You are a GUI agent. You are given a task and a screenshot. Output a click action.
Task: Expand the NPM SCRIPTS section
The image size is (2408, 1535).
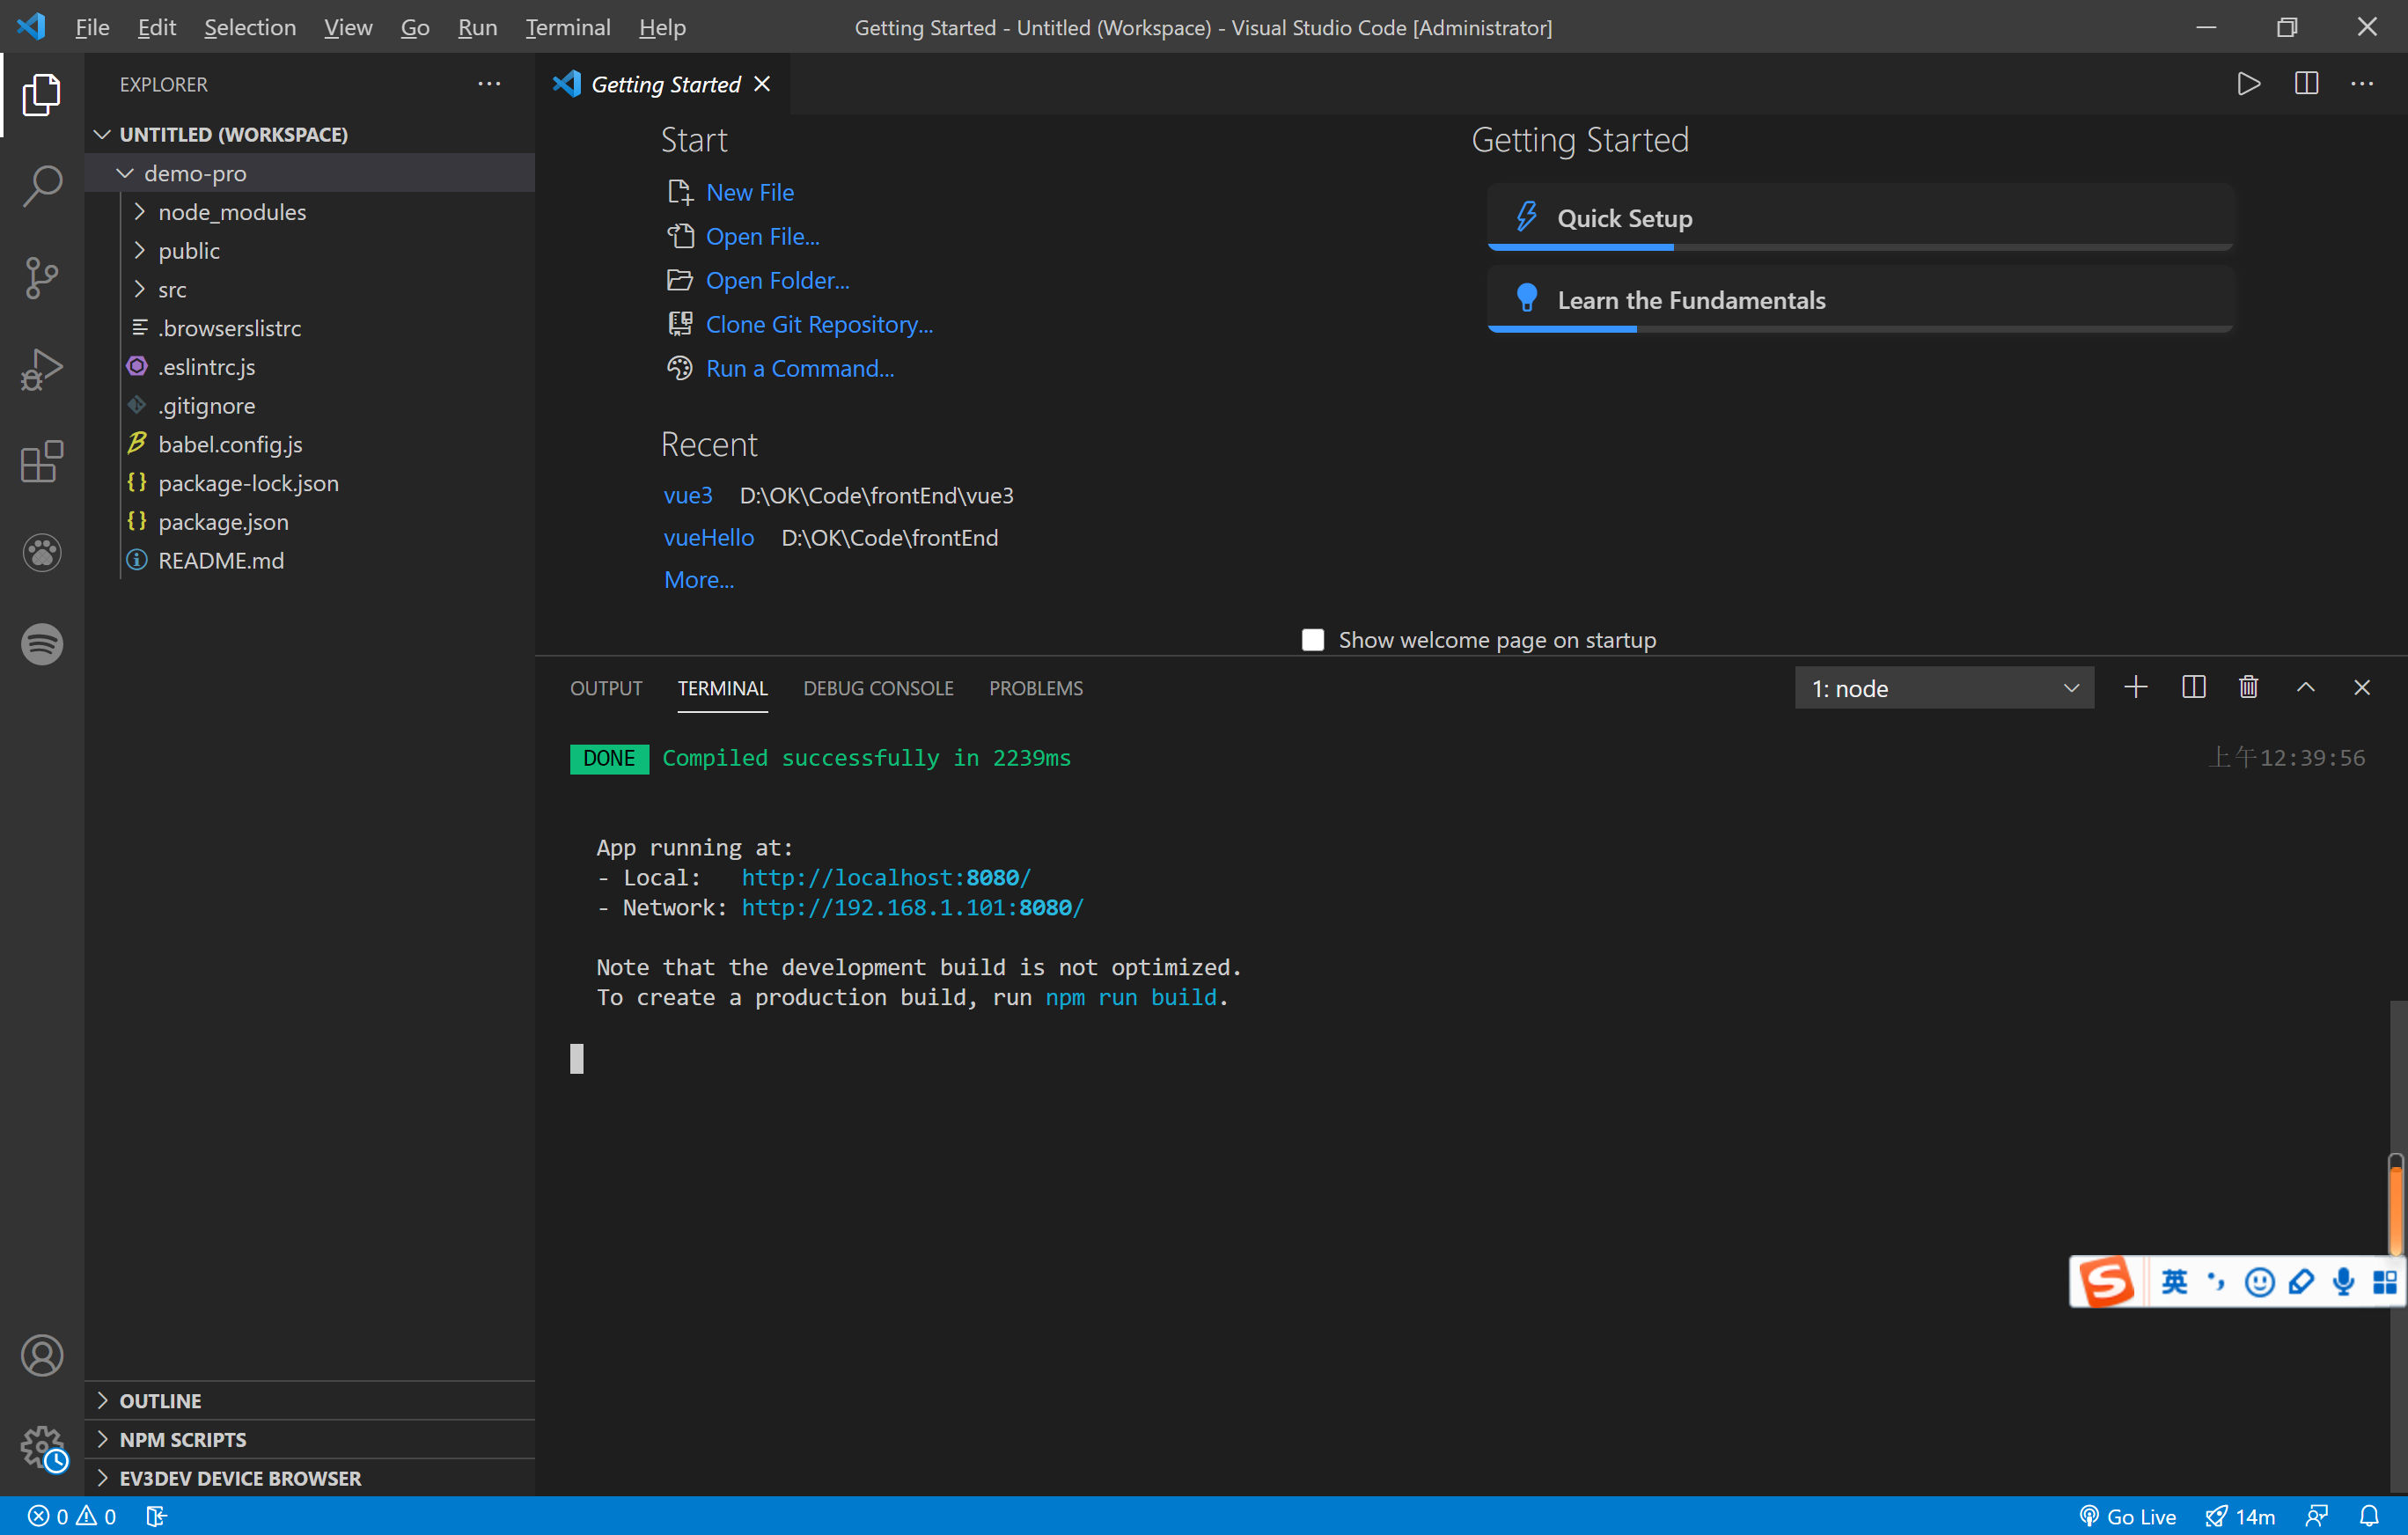[x=182, y=1439]
